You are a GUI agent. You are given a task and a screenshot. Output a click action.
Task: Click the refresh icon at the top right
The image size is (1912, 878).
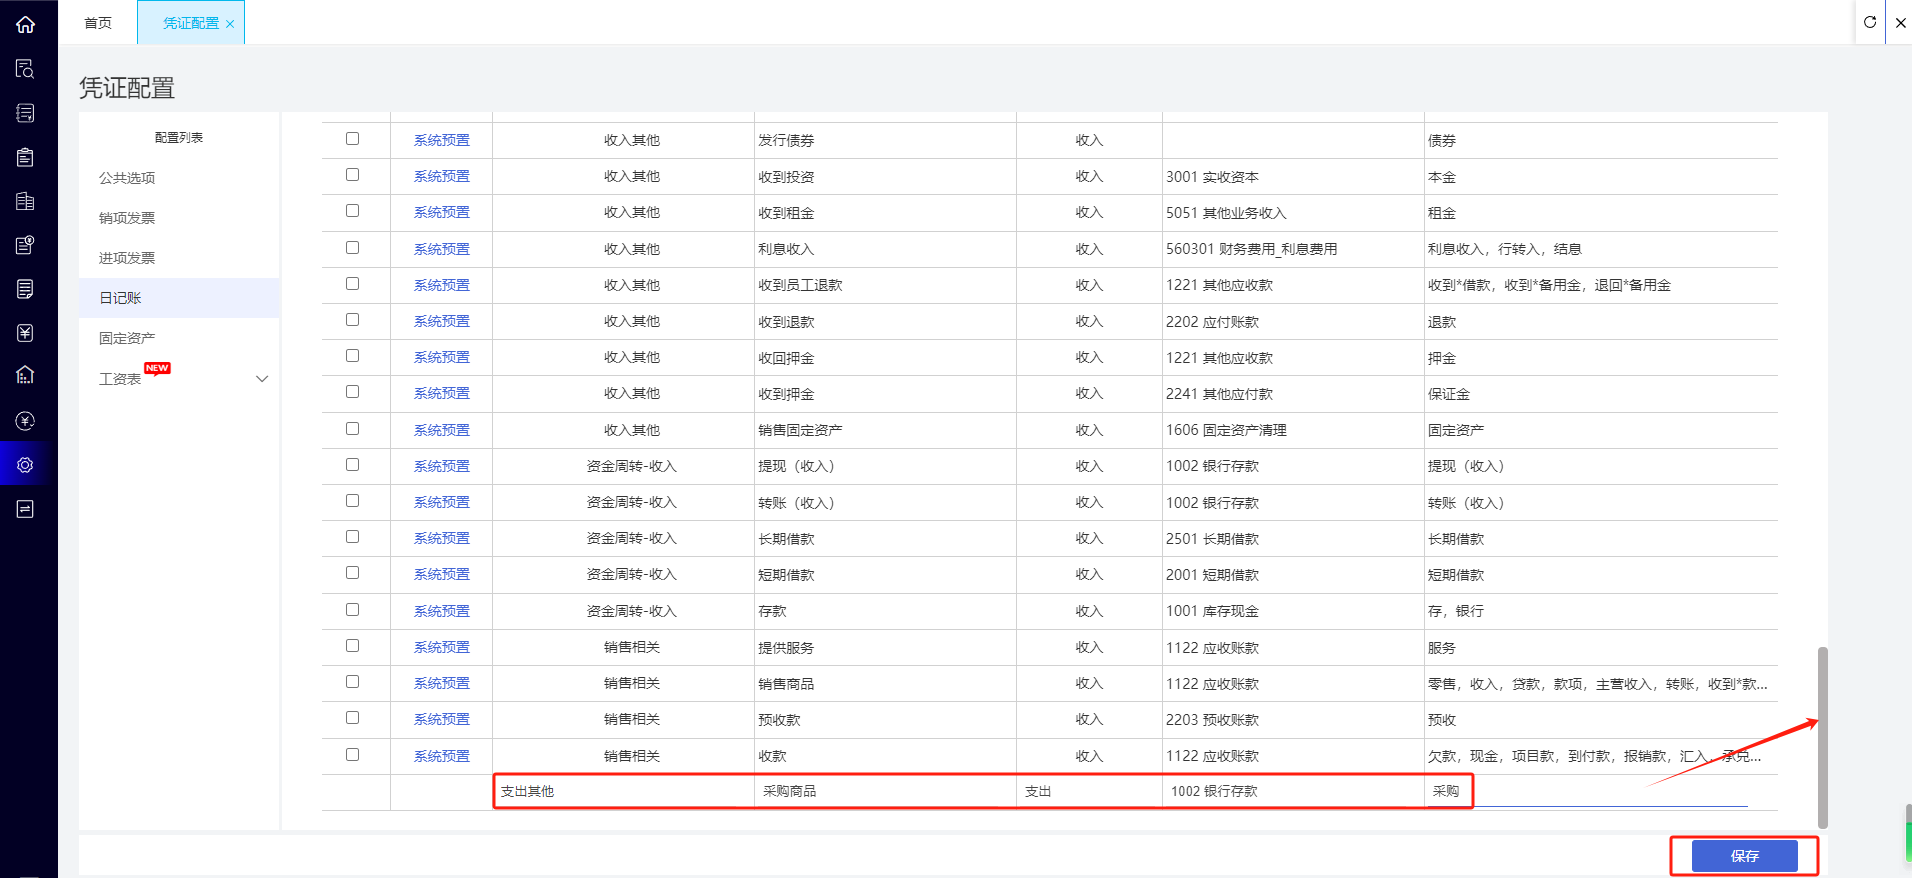[x=1870, y=22]
